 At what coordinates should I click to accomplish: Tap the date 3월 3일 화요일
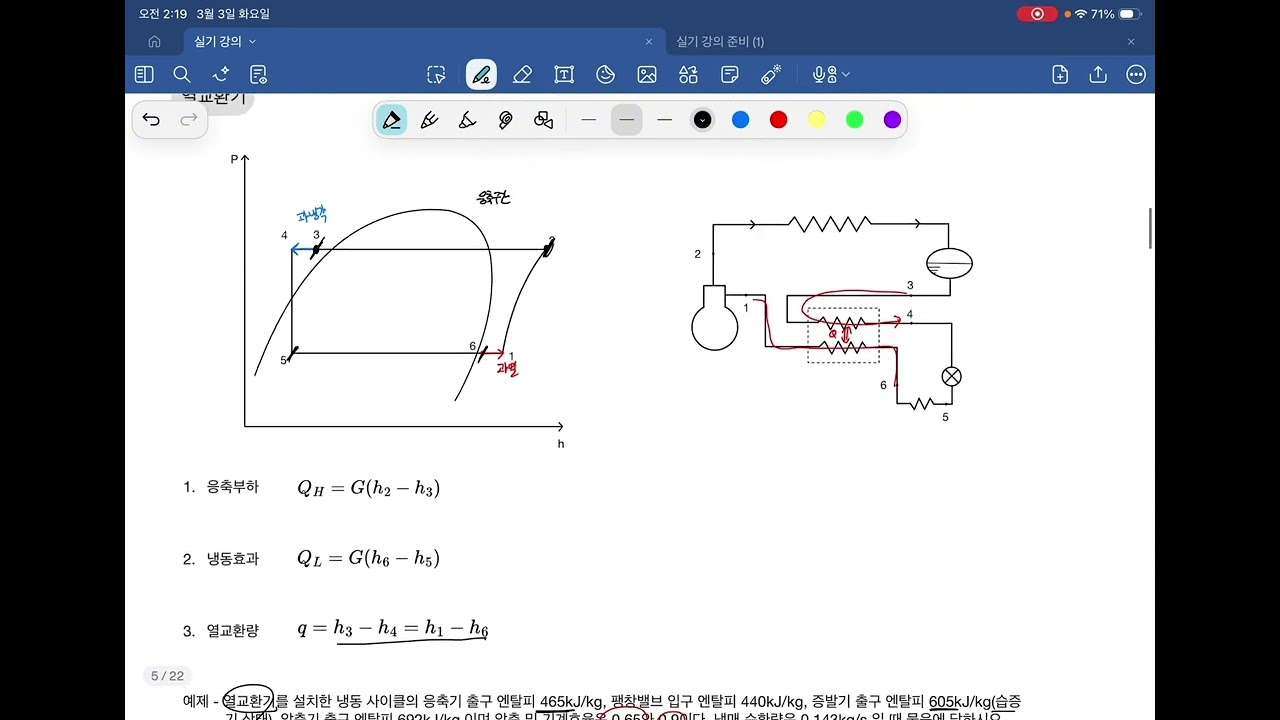pos(232,14)
